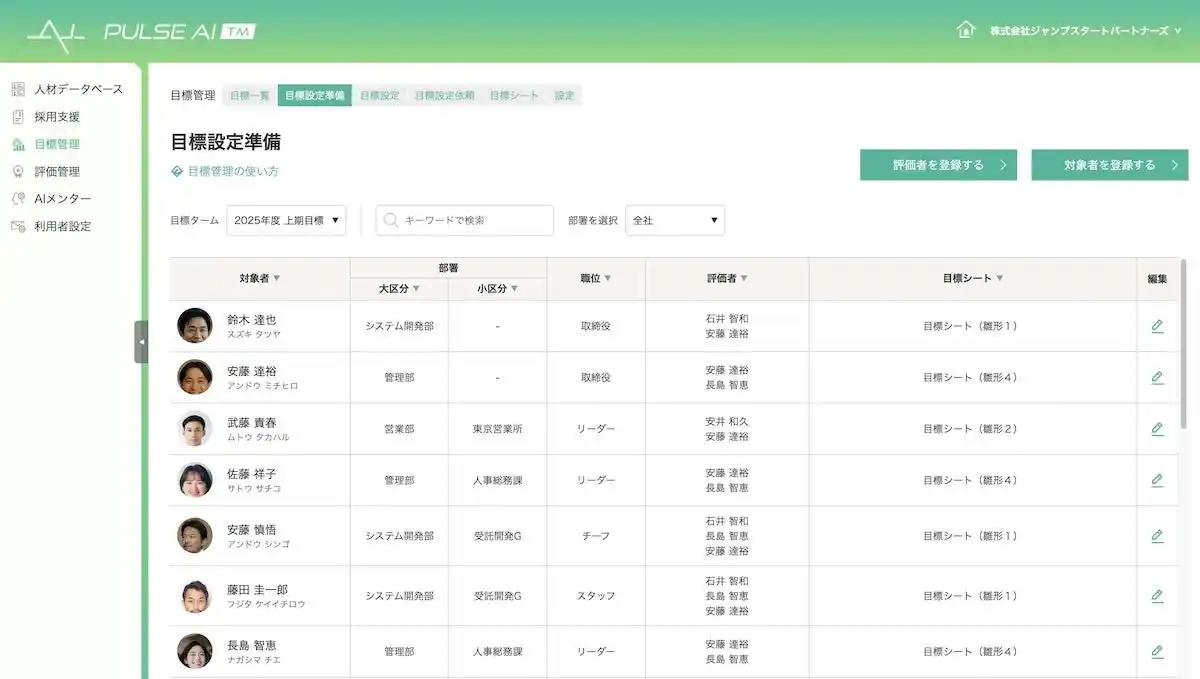Click edit pencil for 鈴木 達也

pyautogui.click(x=1157, y=326)
